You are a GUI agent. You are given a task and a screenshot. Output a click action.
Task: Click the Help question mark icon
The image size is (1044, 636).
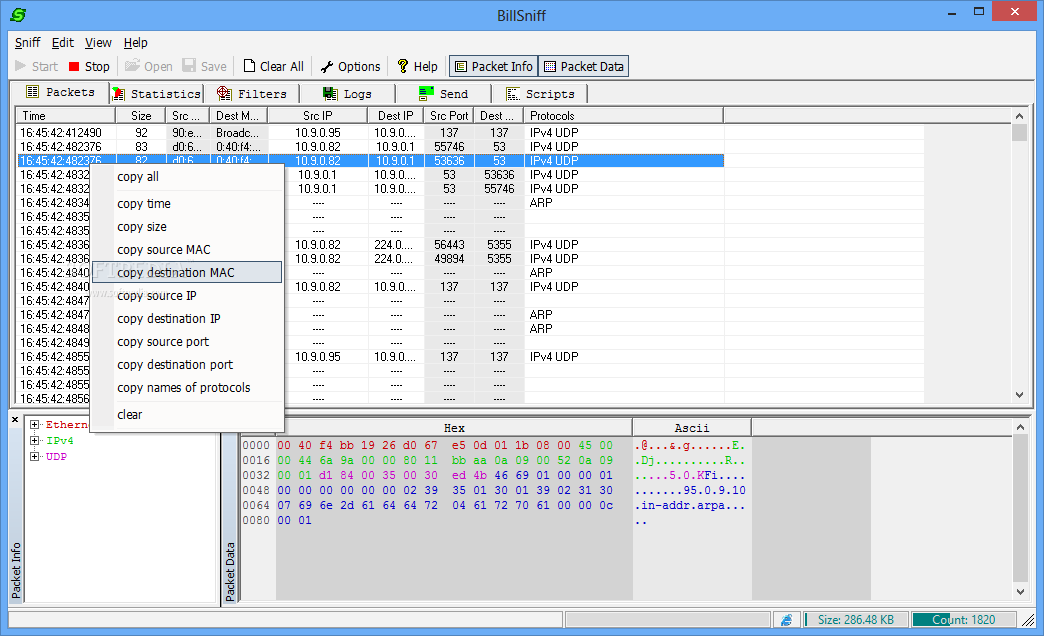[403, 66]
